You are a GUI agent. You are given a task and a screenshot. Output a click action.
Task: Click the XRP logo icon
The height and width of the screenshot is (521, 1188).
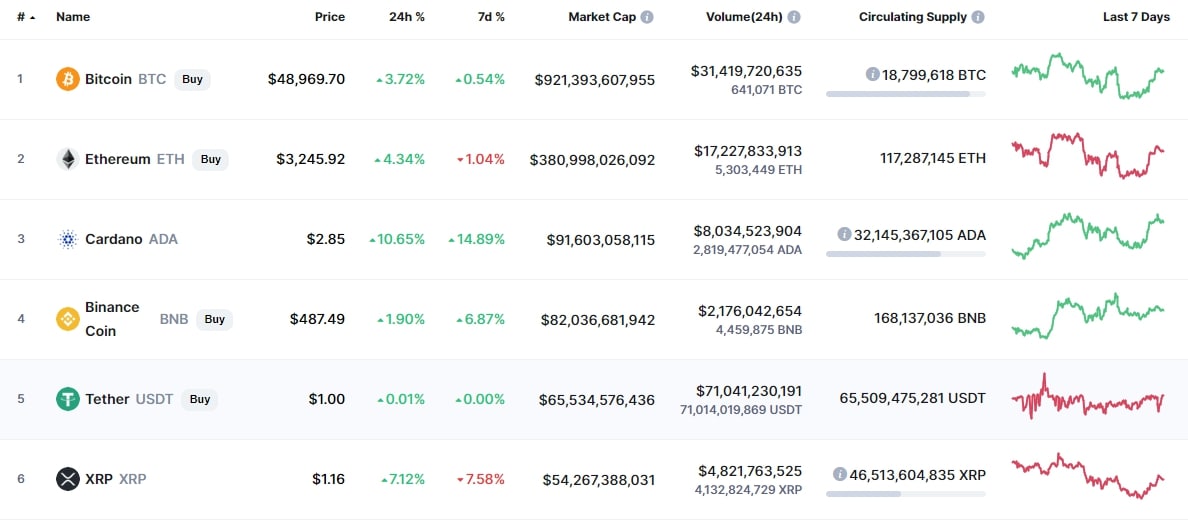tap(67, 479)
